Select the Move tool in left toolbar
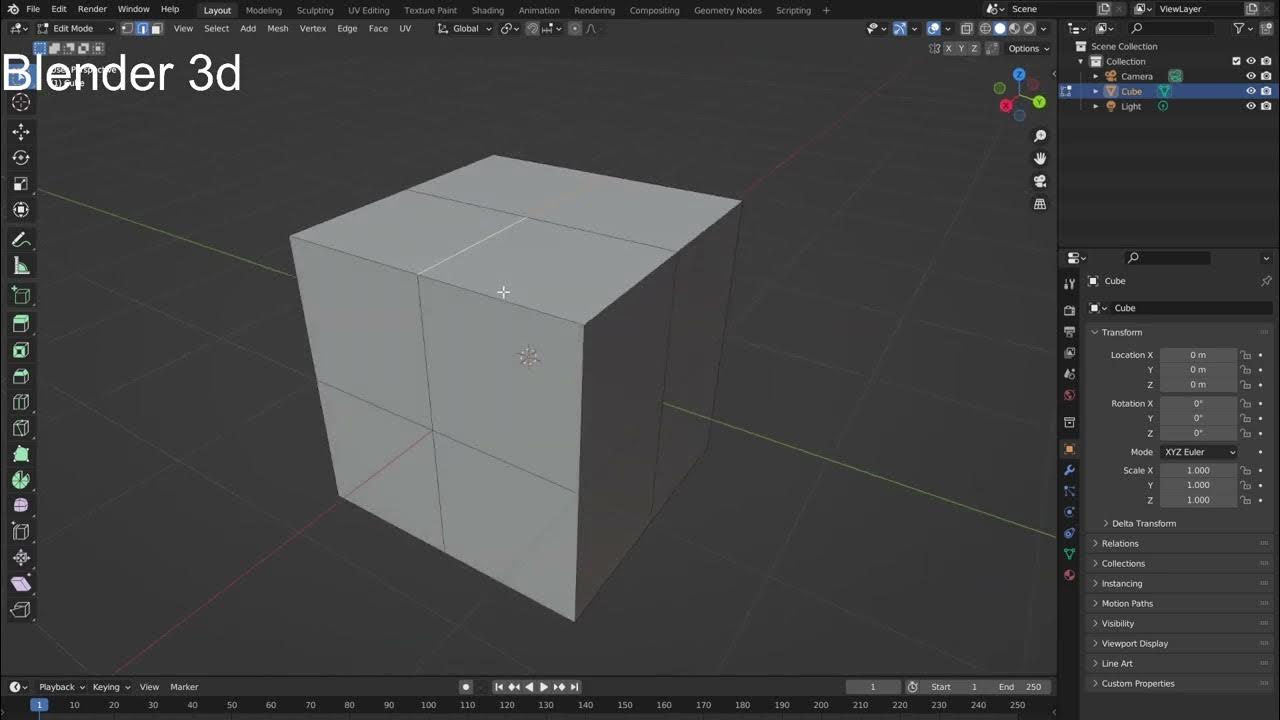Image resolution: width=1280 pixels, height=720 pixels. (21, 132)
